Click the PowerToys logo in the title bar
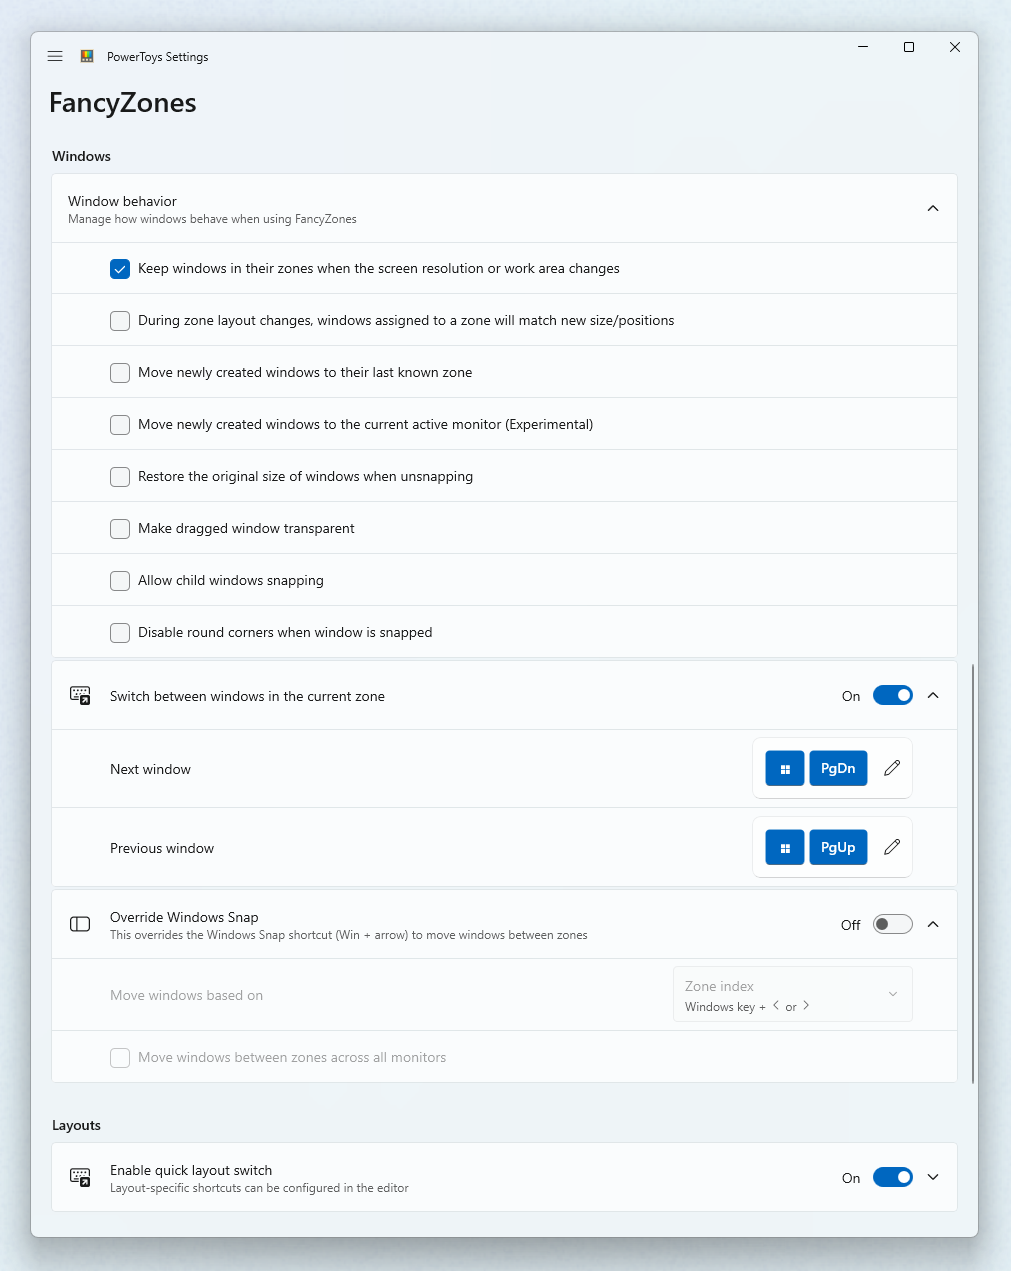 87,56
